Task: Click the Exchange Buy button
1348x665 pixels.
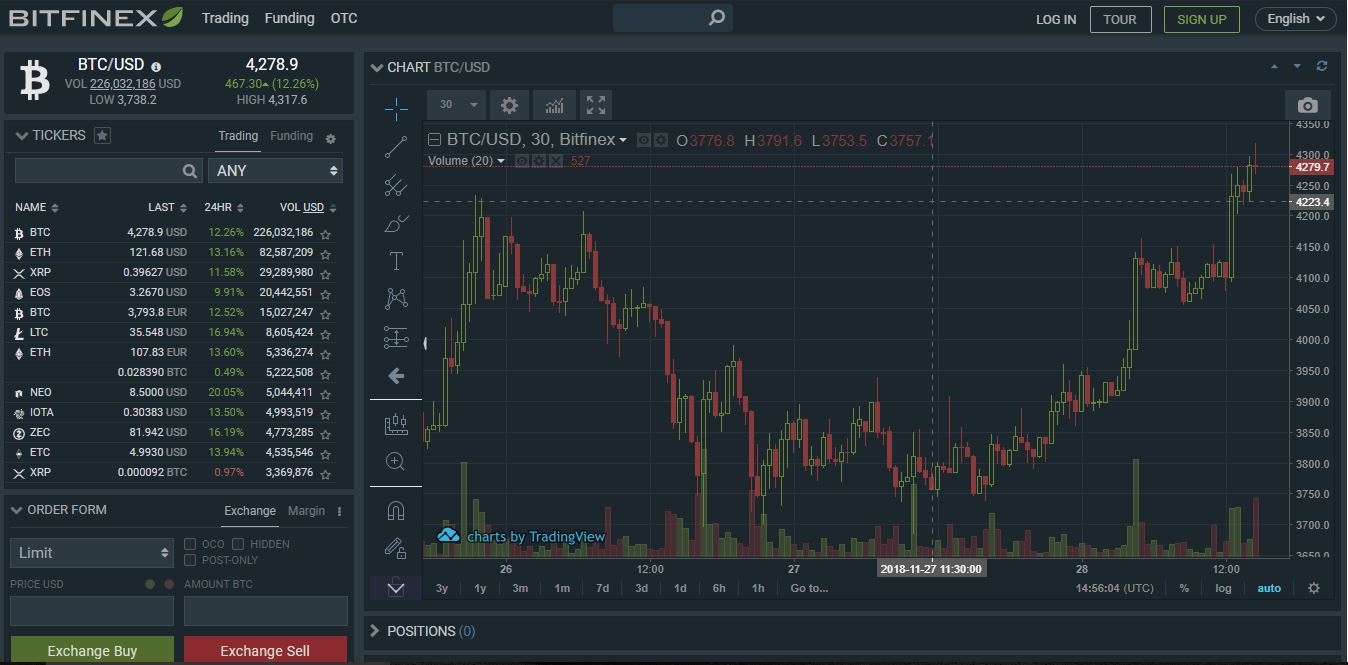Action: point(92,650)
